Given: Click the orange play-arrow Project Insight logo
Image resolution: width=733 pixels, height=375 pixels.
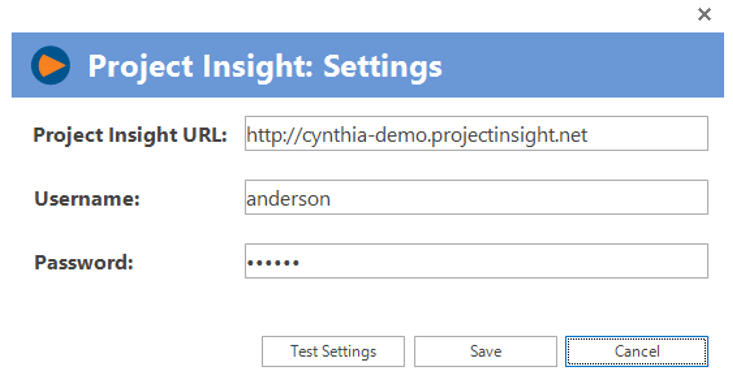Looking at the screenshot, I should pyautogui.click(x=50, y=65).
